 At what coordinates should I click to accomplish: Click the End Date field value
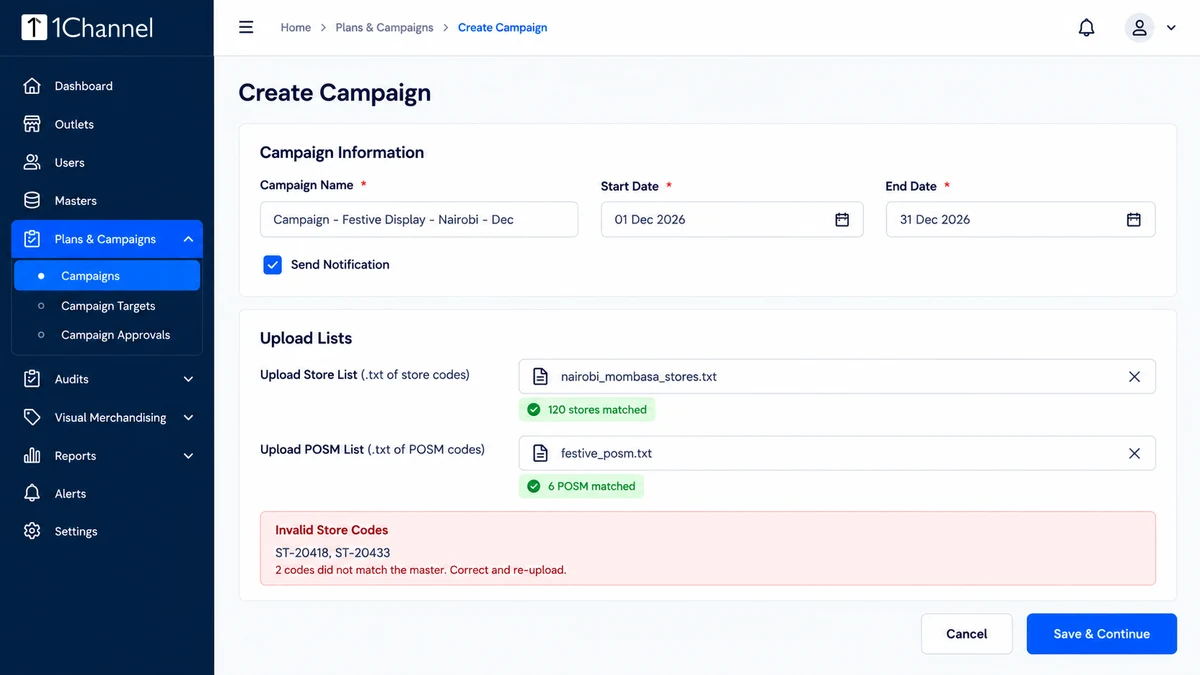935,220
